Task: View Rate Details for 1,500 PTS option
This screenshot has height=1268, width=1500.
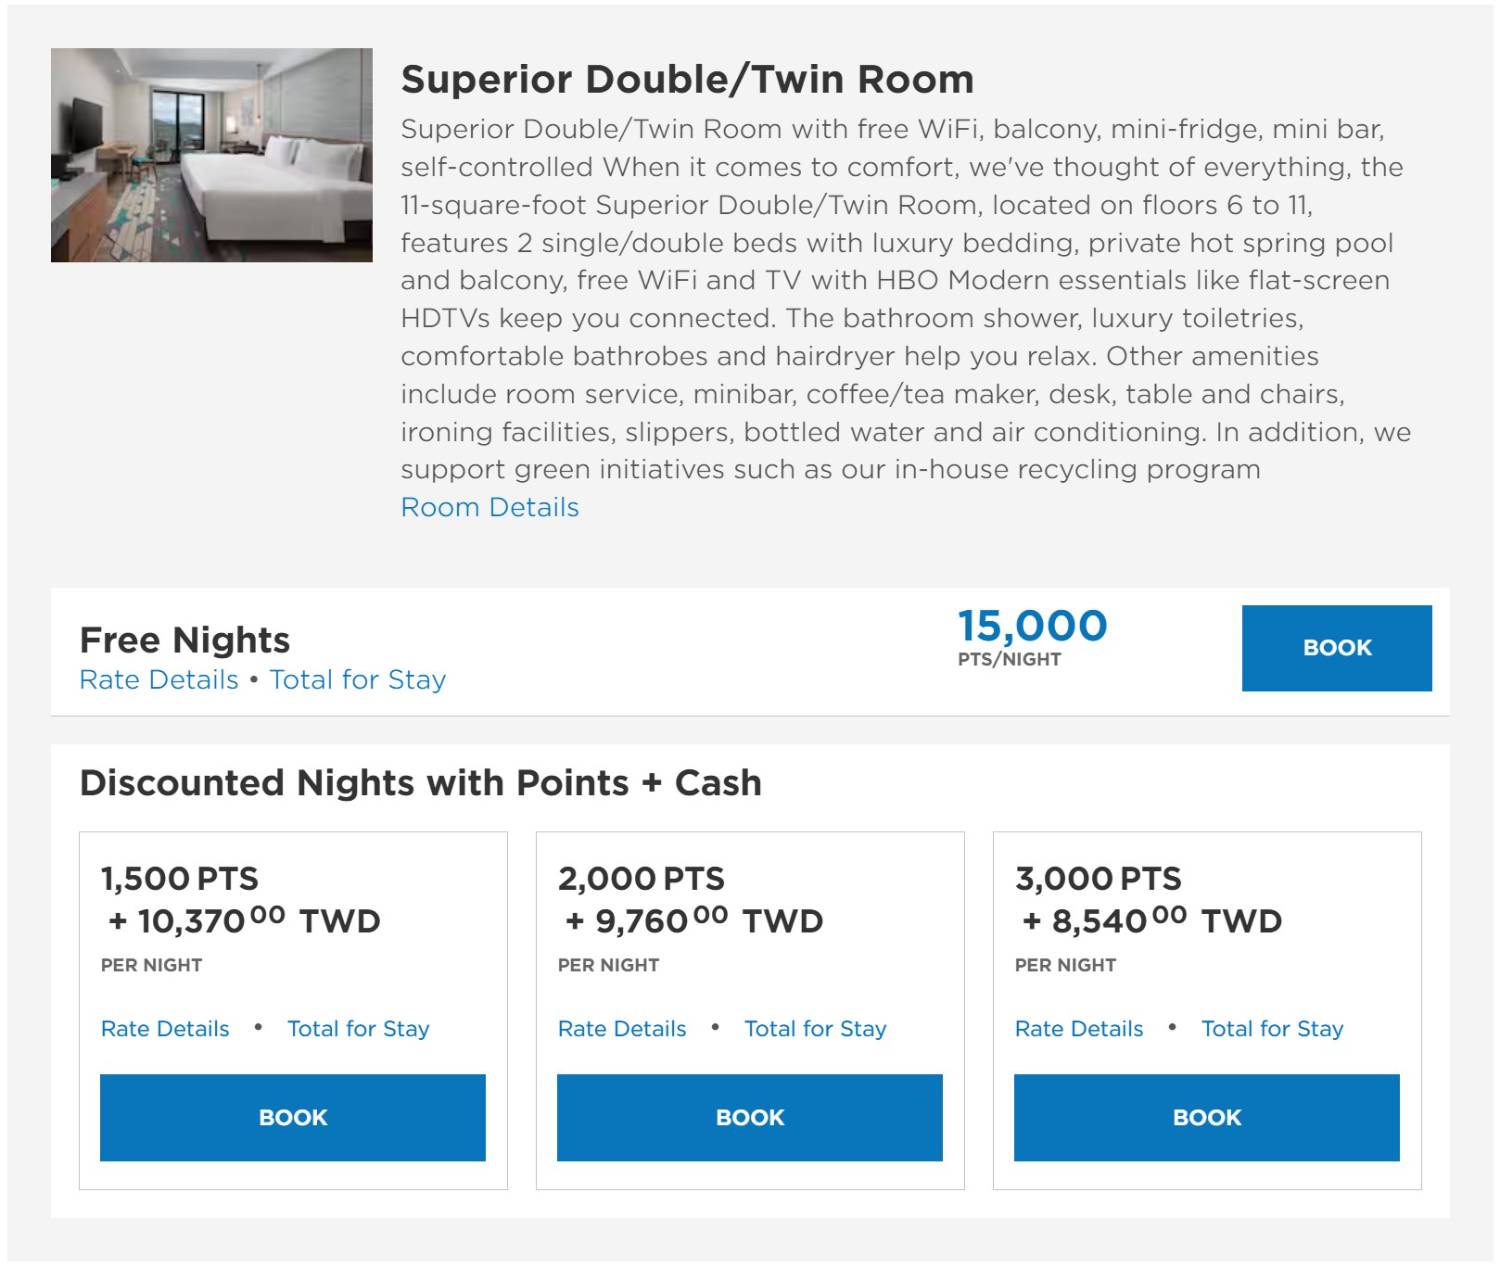Action: click(x=165, y=1029)
